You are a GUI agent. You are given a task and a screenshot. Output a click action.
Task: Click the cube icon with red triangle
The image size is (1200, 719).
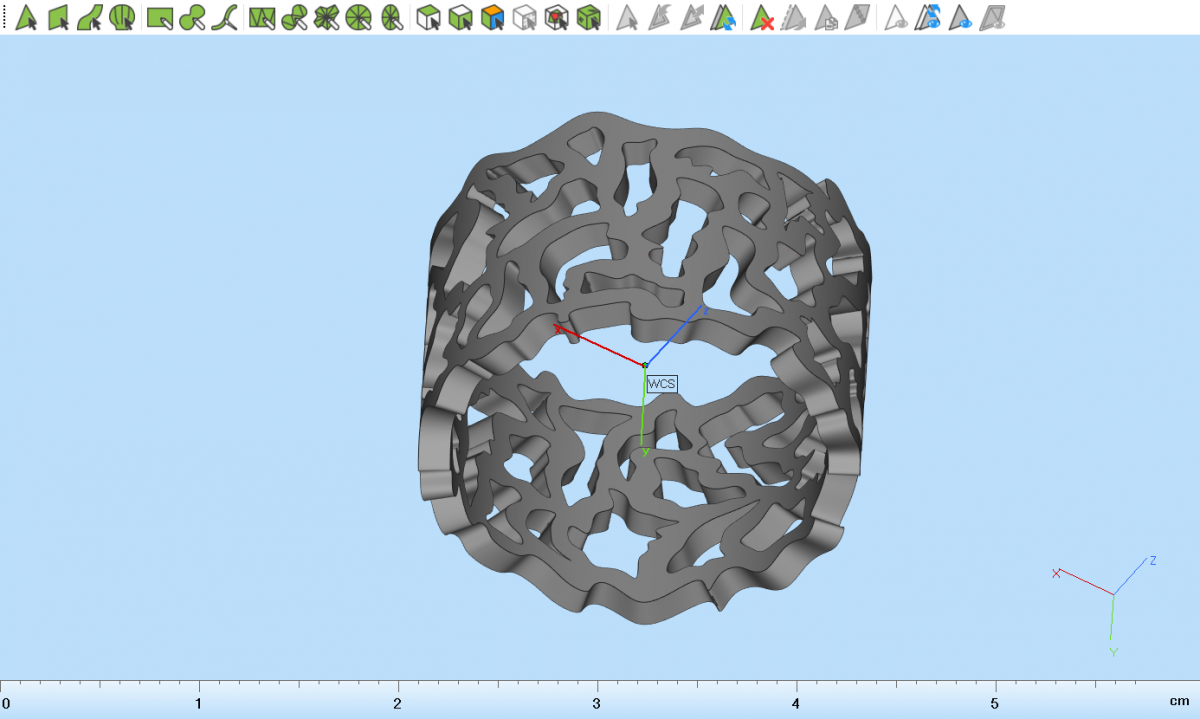click(x=557, y=17)
